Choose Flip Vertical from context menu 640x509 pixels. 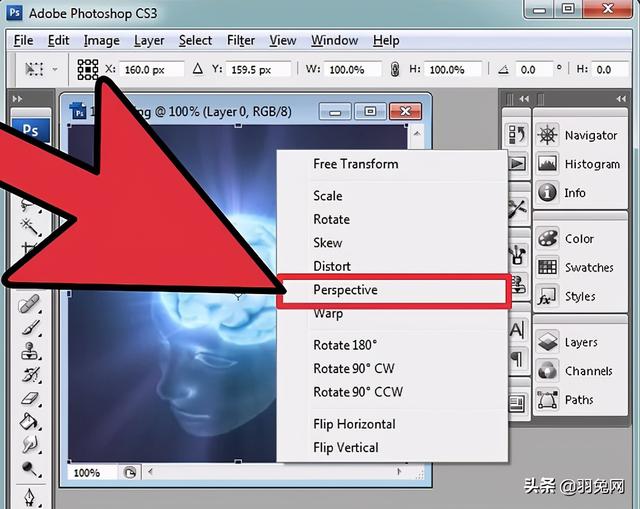tap(393, 448)
